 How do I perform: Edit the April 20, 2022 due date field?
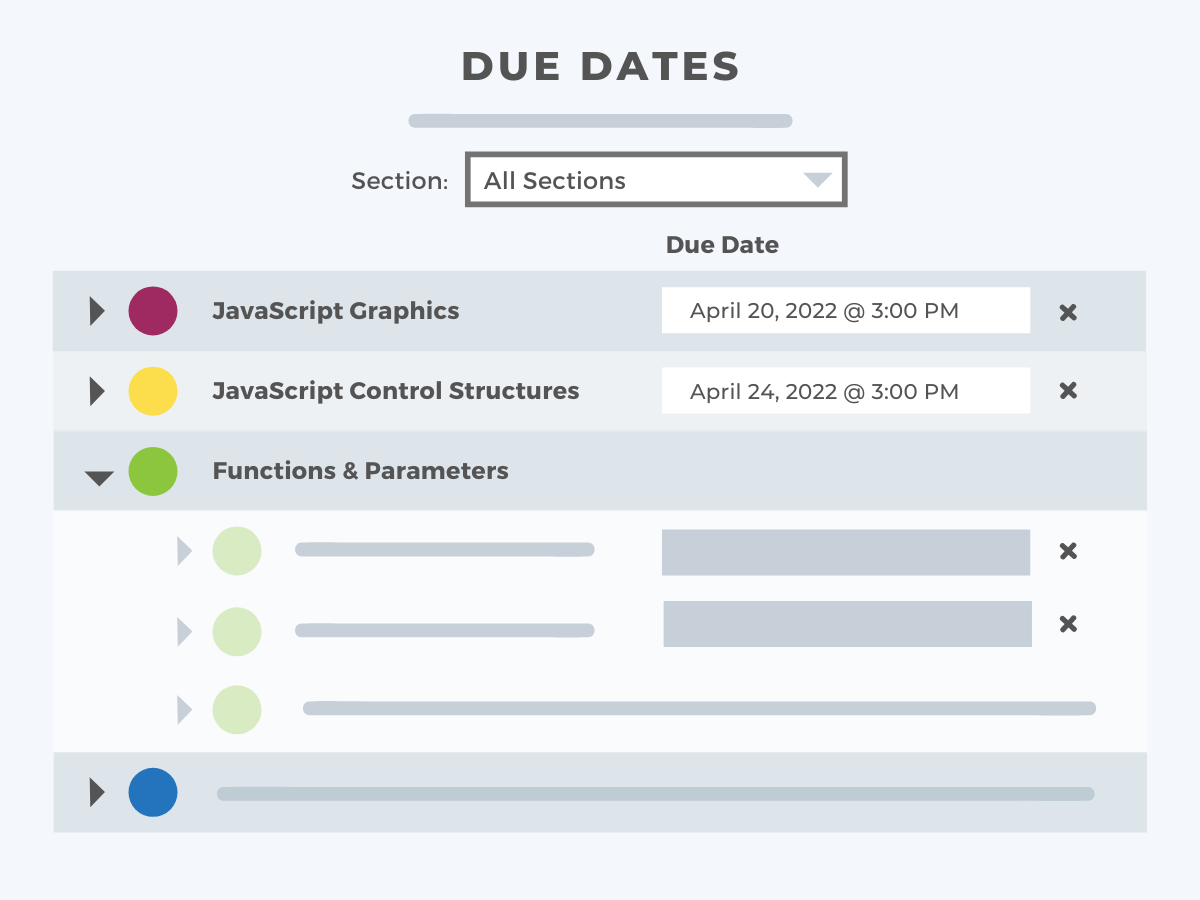[x=846, y=311]
